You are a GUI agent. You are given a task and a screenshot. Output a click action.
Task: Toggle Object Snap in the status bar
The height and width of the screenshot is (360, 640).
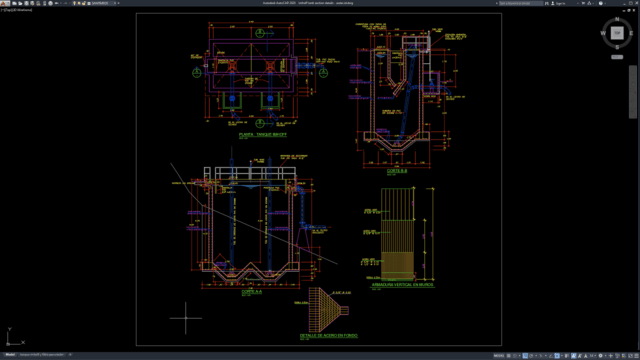[x=557, y=356]
